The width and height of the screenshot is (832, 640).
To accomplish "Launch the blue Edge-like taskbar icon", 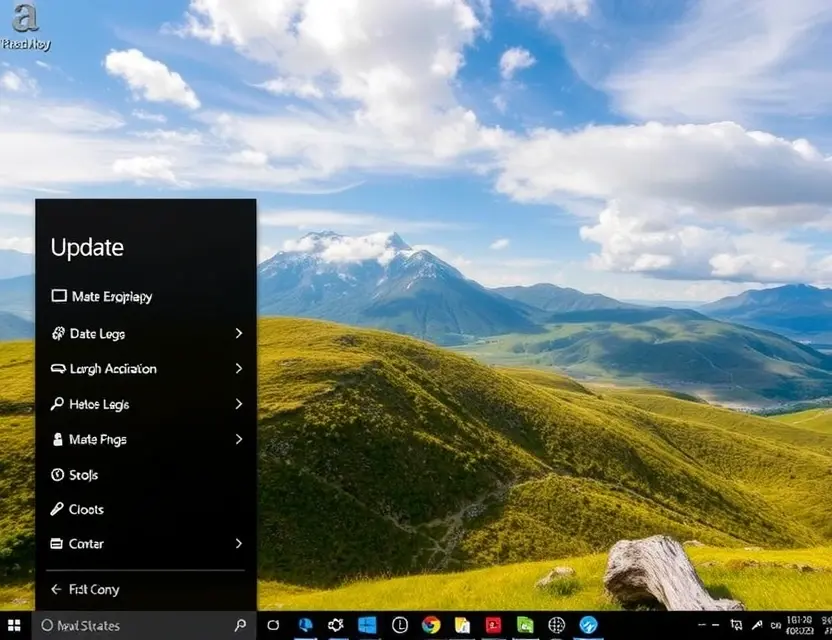I will point(305,625).
